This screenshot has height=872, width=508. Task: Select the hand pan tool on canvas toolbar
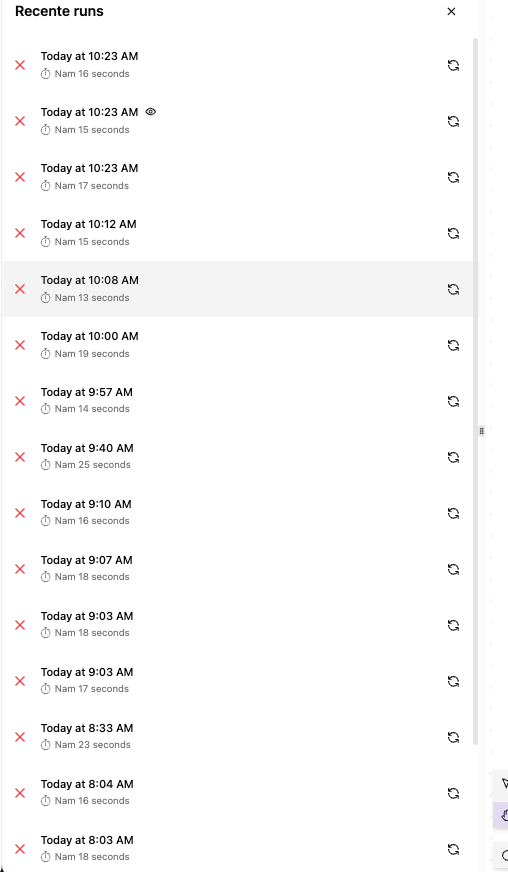503,816
